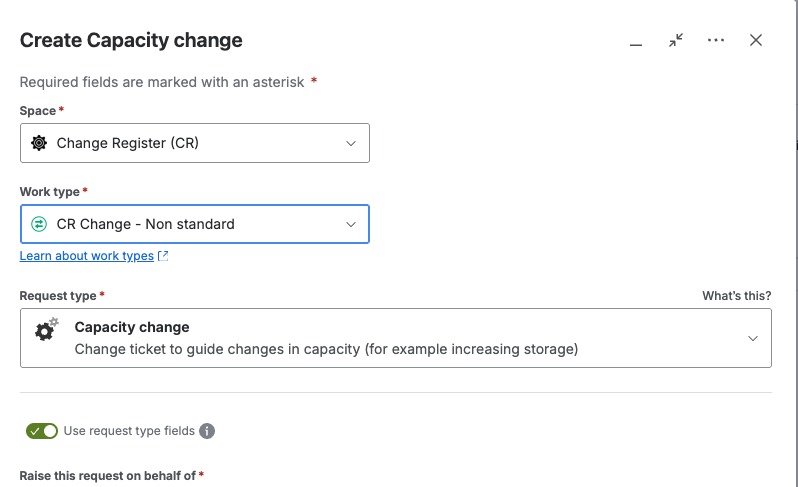Minimize the Create Capacity change dialog

click(635, 41)
